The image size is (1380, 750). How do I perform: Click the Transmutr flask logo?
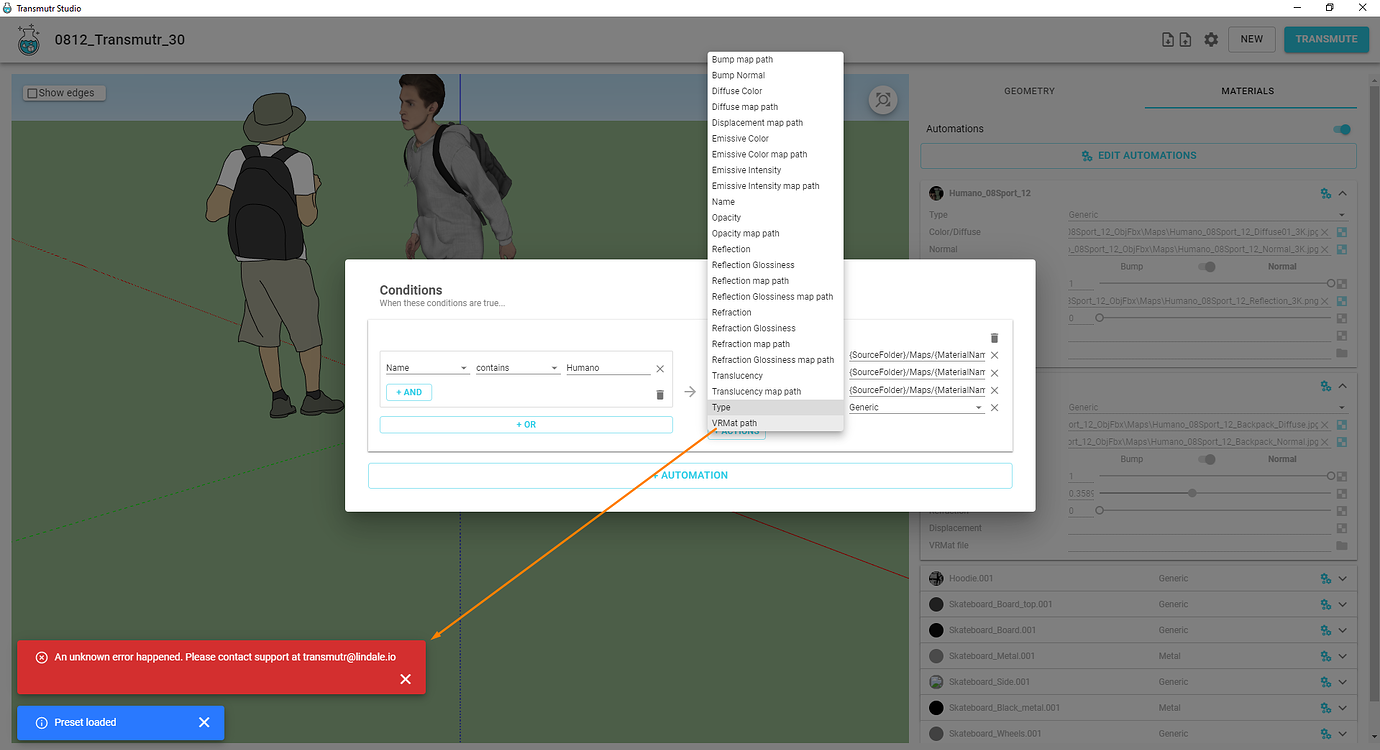coord(29,41)
